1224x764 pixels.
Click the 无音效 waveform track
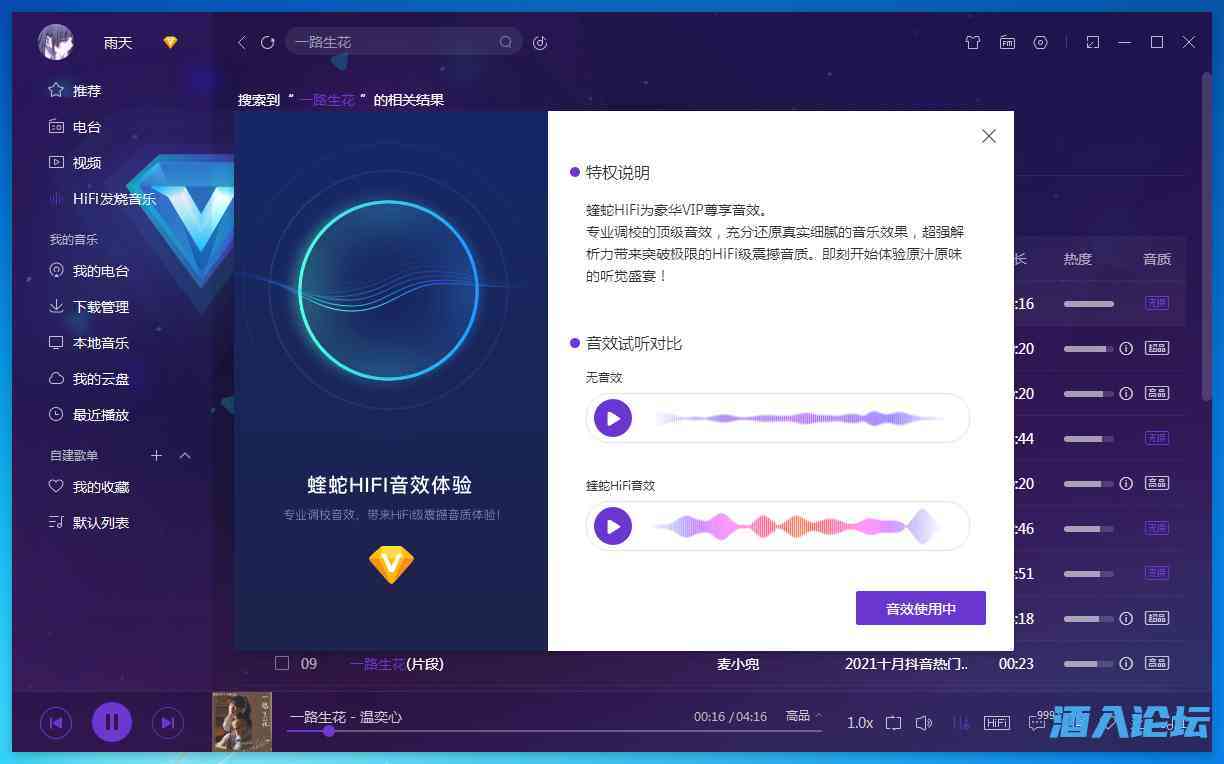tap(800, 418)
